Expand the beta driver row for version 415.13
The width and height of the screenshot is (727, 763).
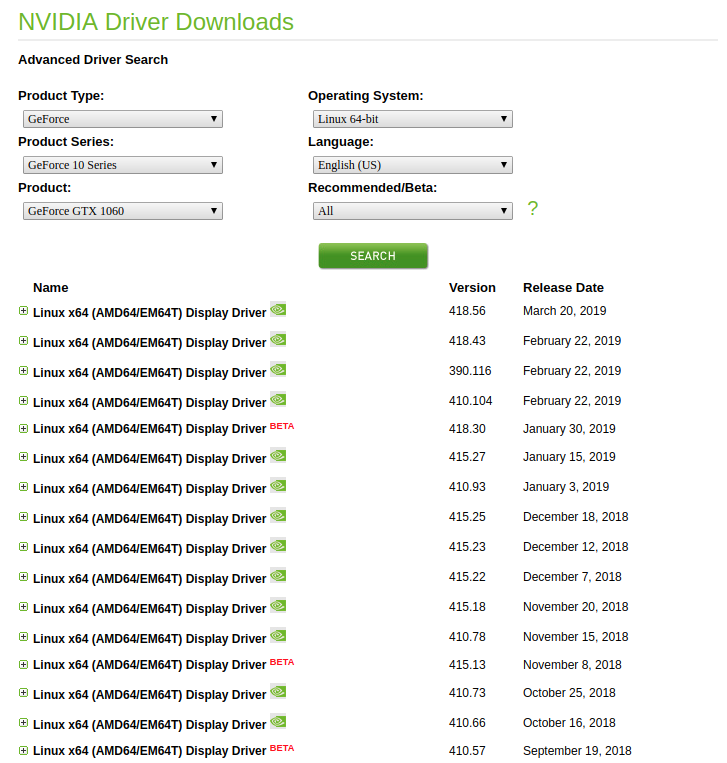click(x=23, y=665)
